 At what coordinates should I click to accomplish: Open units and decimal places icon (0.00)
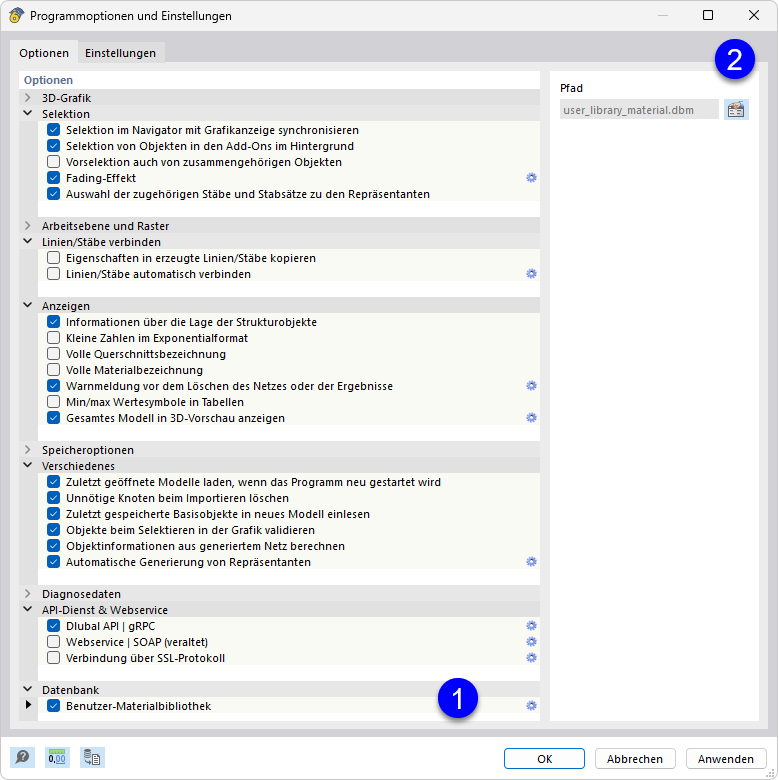tap(57, 757)
